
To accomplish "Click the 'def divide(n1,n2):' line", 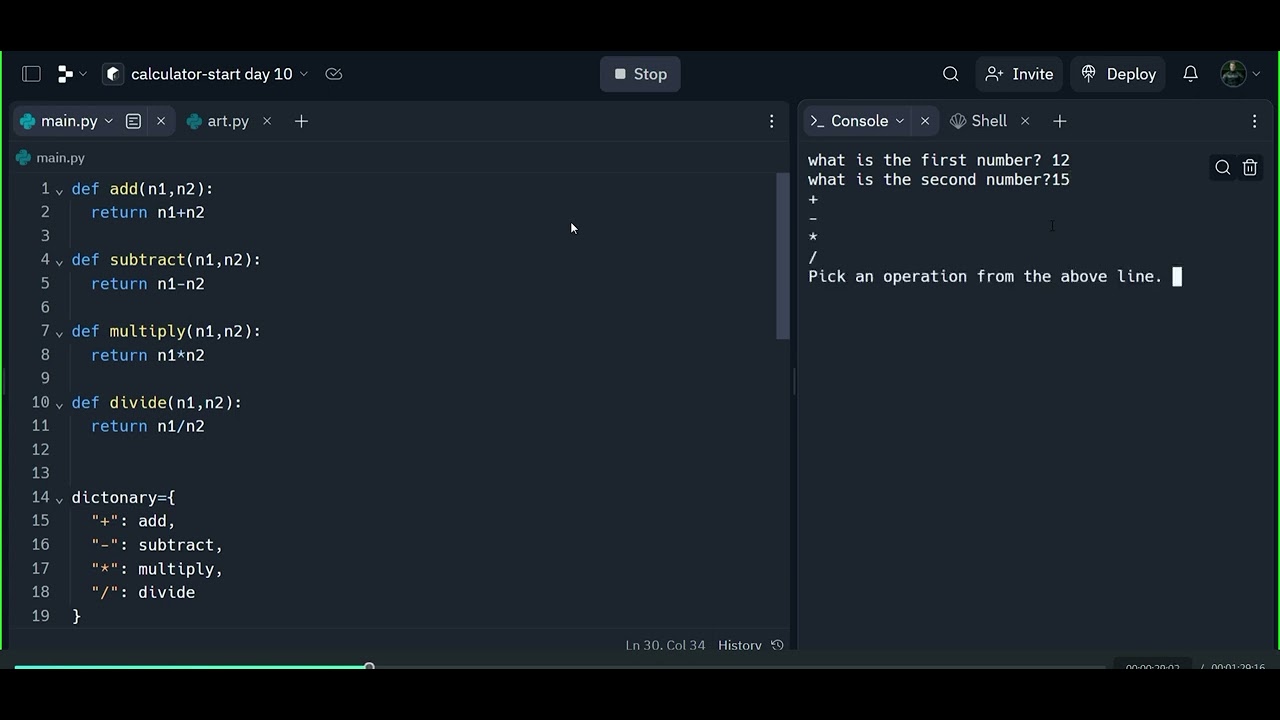I will 157,403.
